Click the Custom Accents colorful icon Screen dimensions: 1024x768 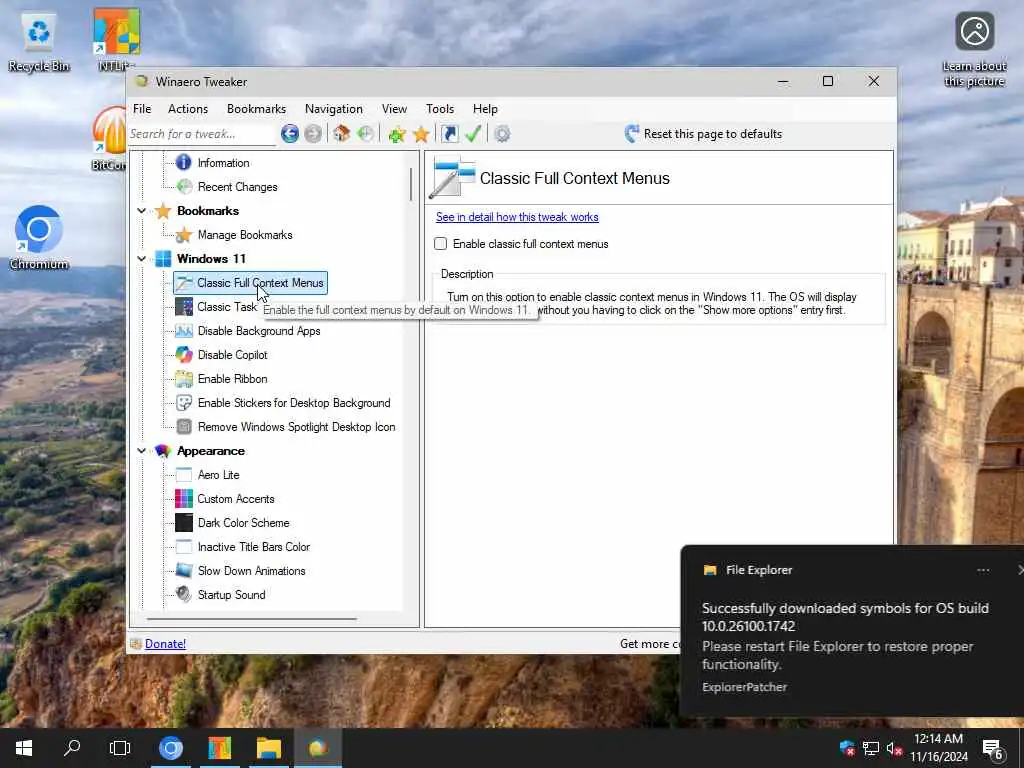184,499
